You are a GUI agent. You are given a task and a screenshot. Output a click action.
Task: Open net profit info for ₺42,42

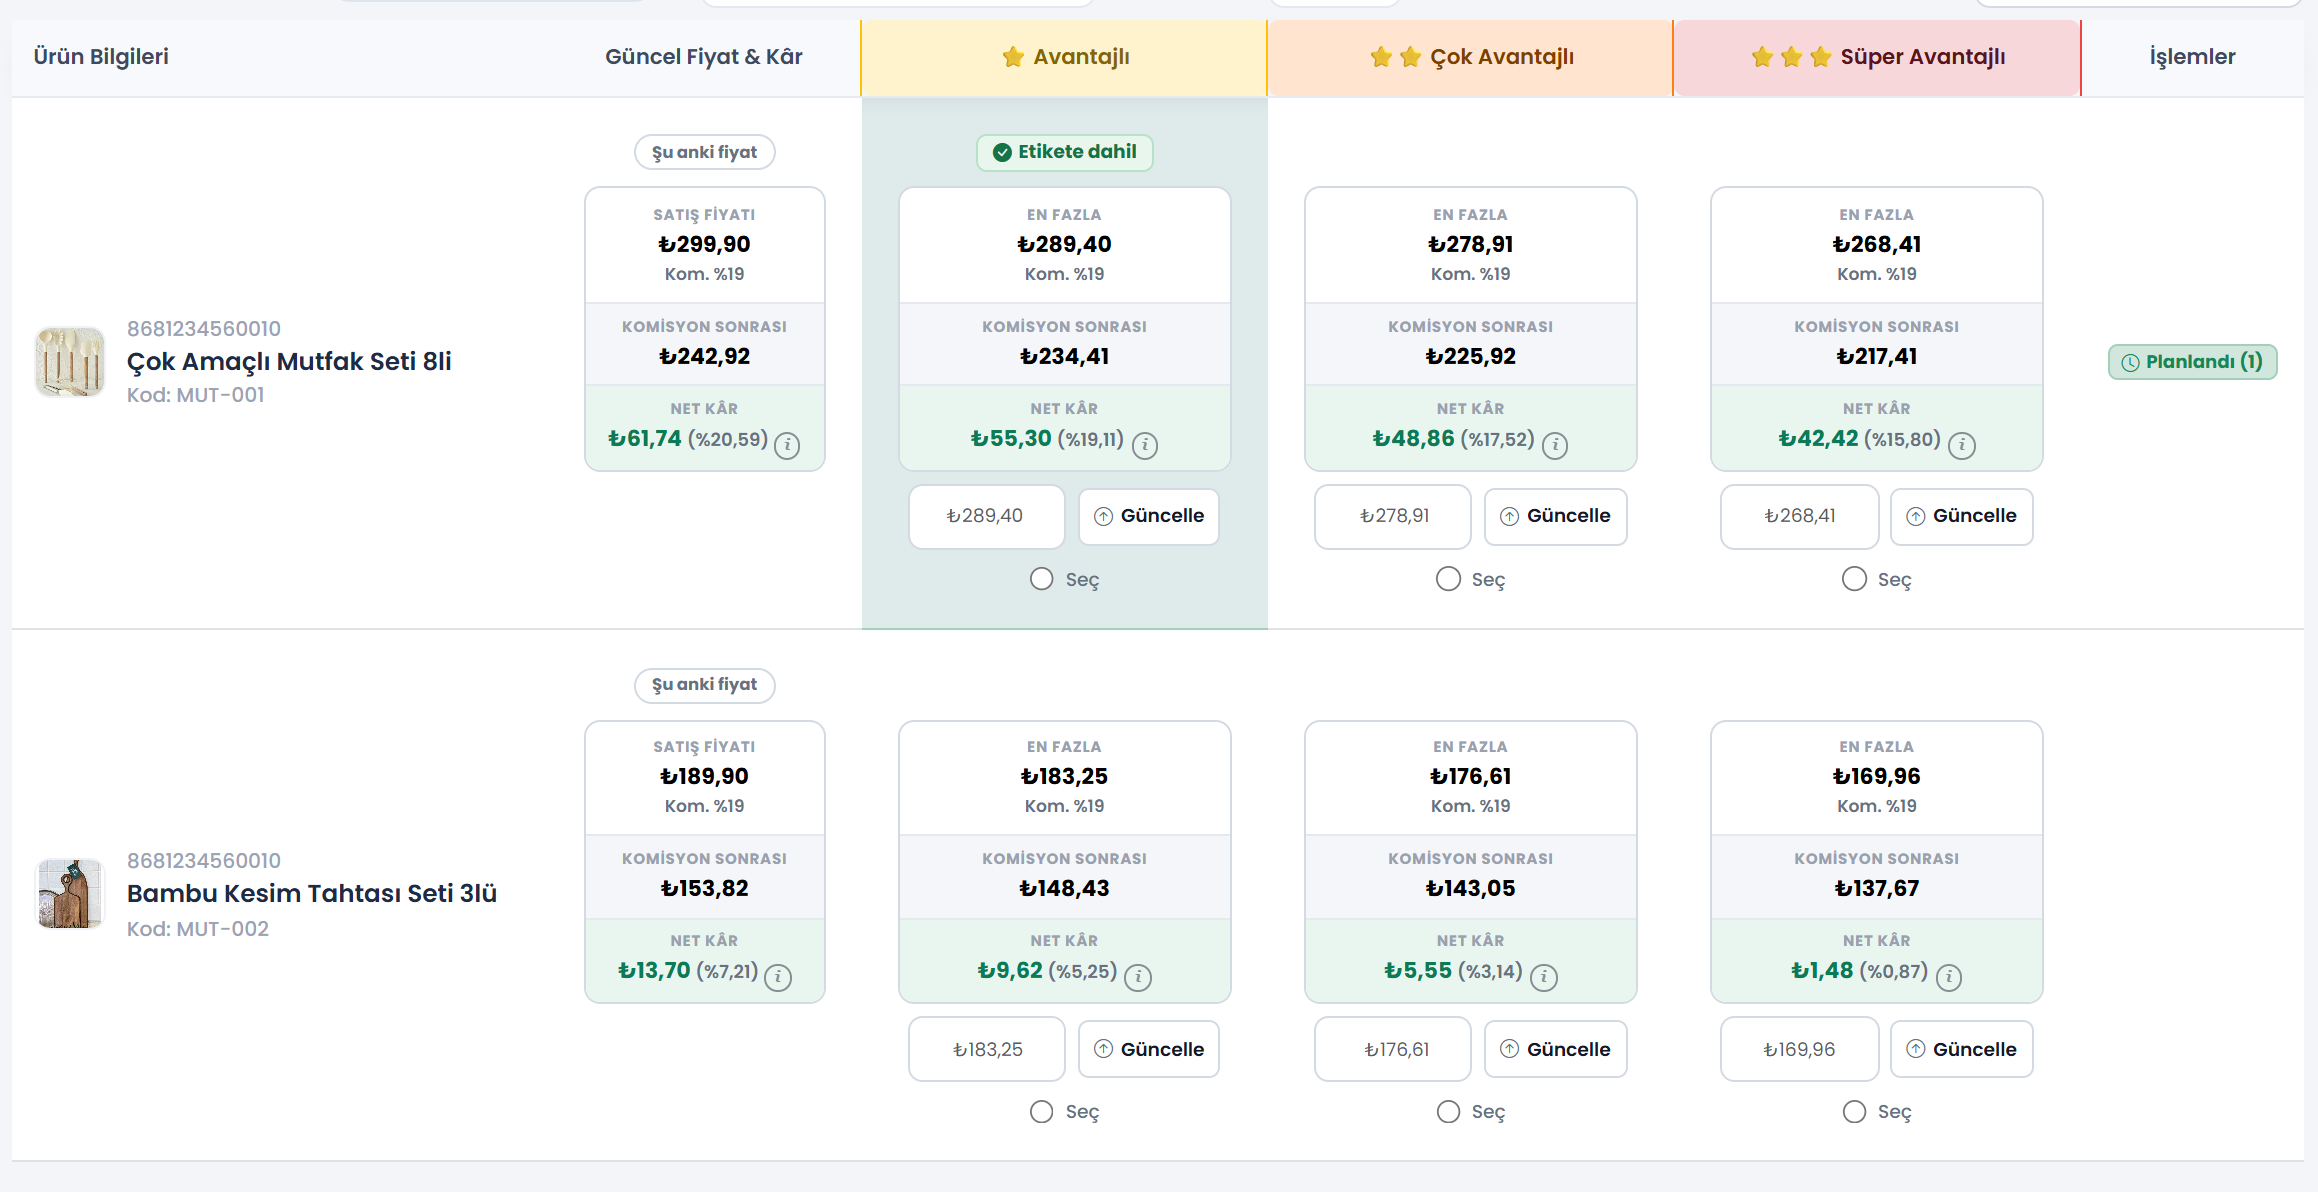[1962, 444]
